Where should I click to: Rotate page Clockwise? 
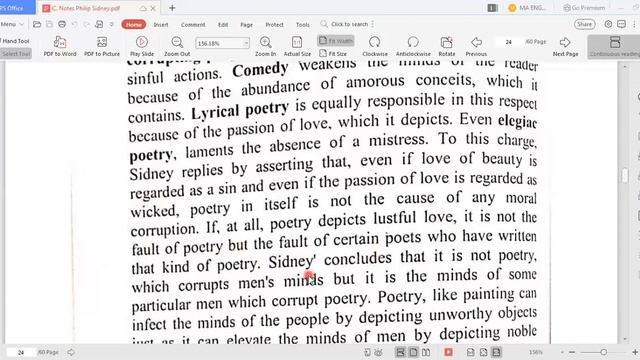(375, 46)
